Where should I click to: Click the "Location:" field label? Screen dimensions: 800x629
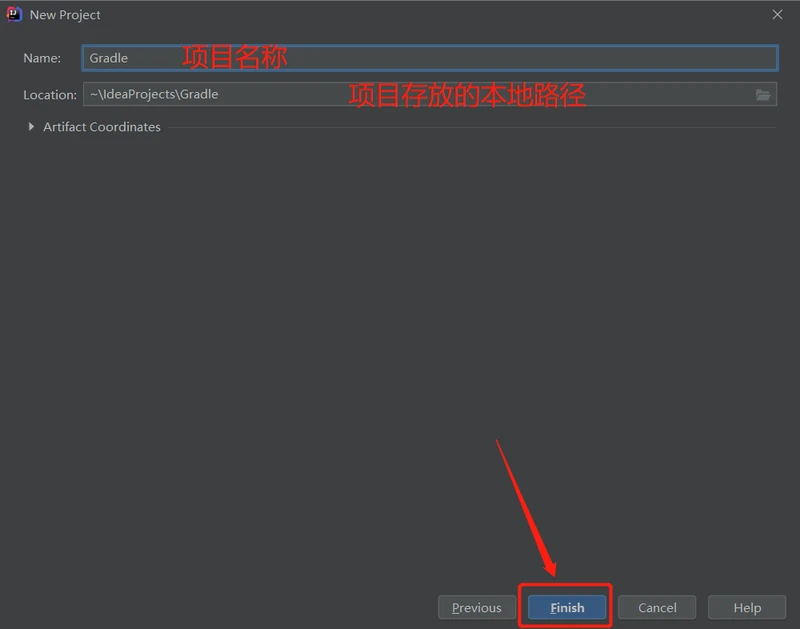pos(50,95)
